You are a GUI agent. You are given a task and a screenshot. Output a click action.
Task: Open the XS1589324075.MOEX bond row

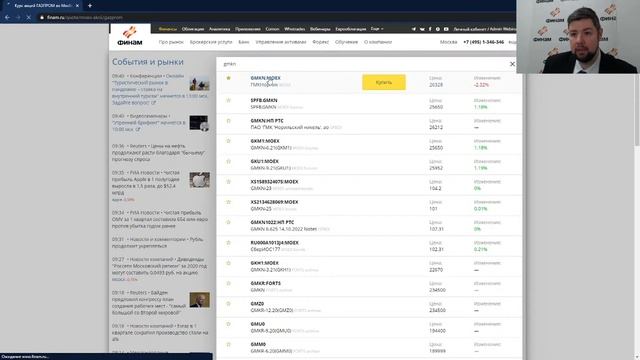pos(369,185)
